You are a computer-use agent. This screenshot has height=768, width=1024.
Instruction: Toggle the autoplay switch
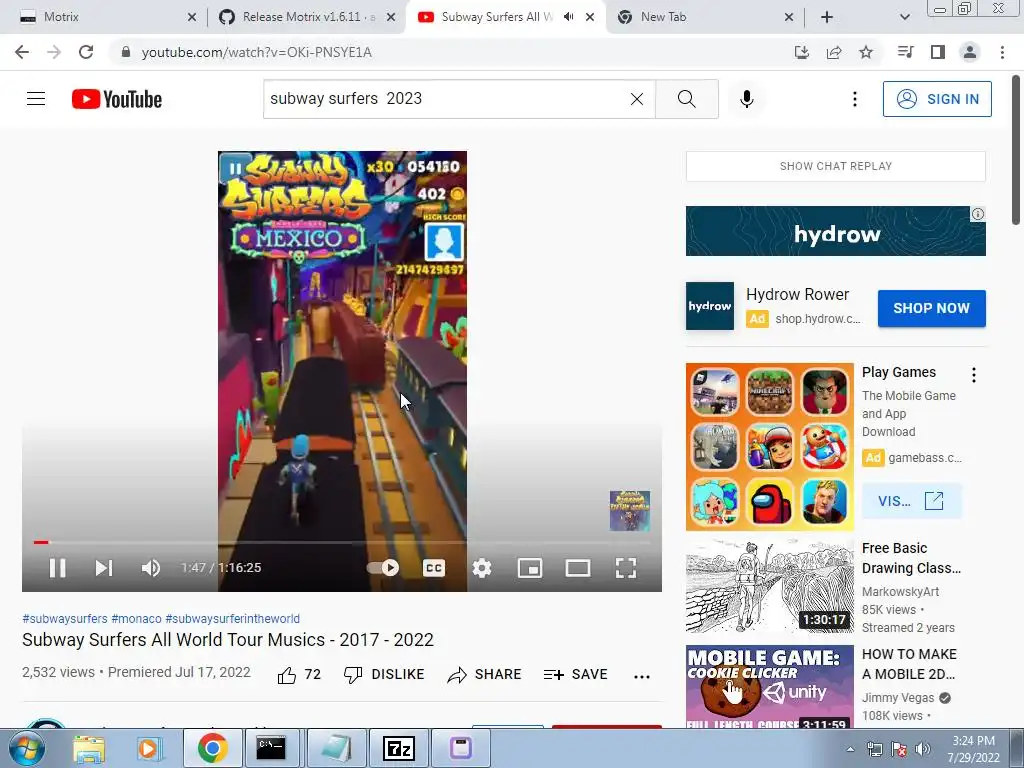click(x=383, y=568)
